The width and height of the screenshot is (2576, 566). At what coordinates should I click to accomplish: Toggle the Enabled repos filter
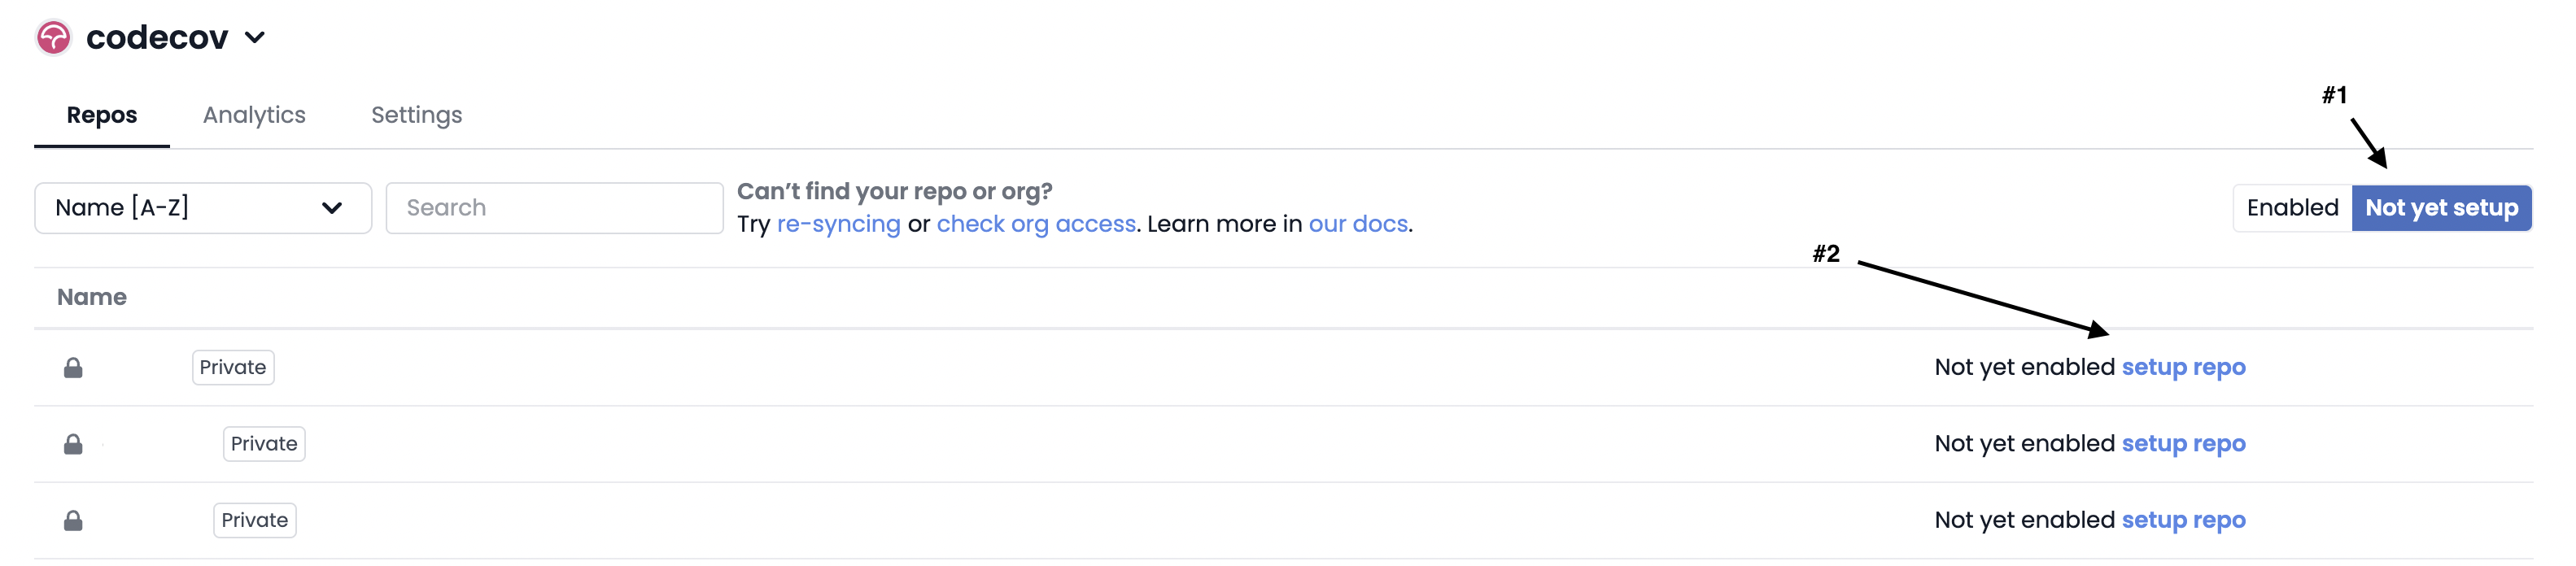pos(2291,208)
